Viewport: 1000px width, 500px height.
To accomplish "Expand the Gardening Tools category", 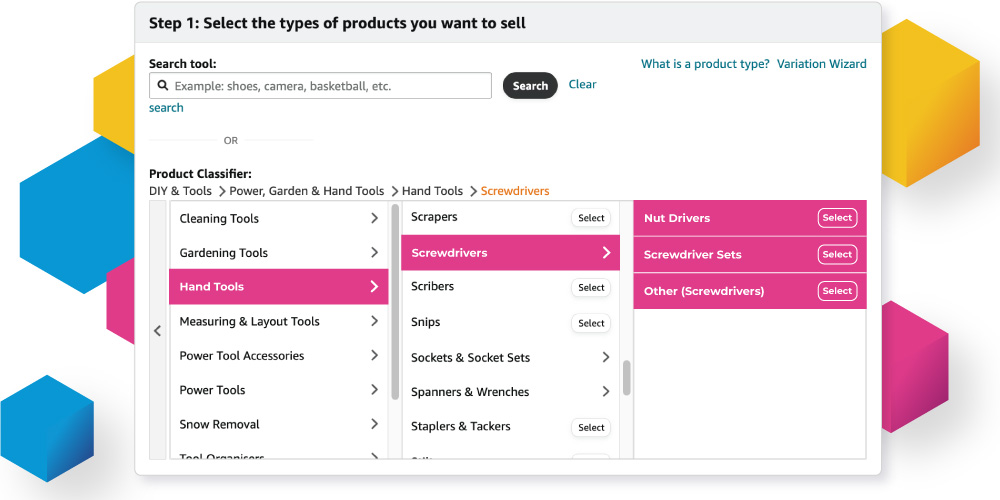I will (x=374, y=253).
